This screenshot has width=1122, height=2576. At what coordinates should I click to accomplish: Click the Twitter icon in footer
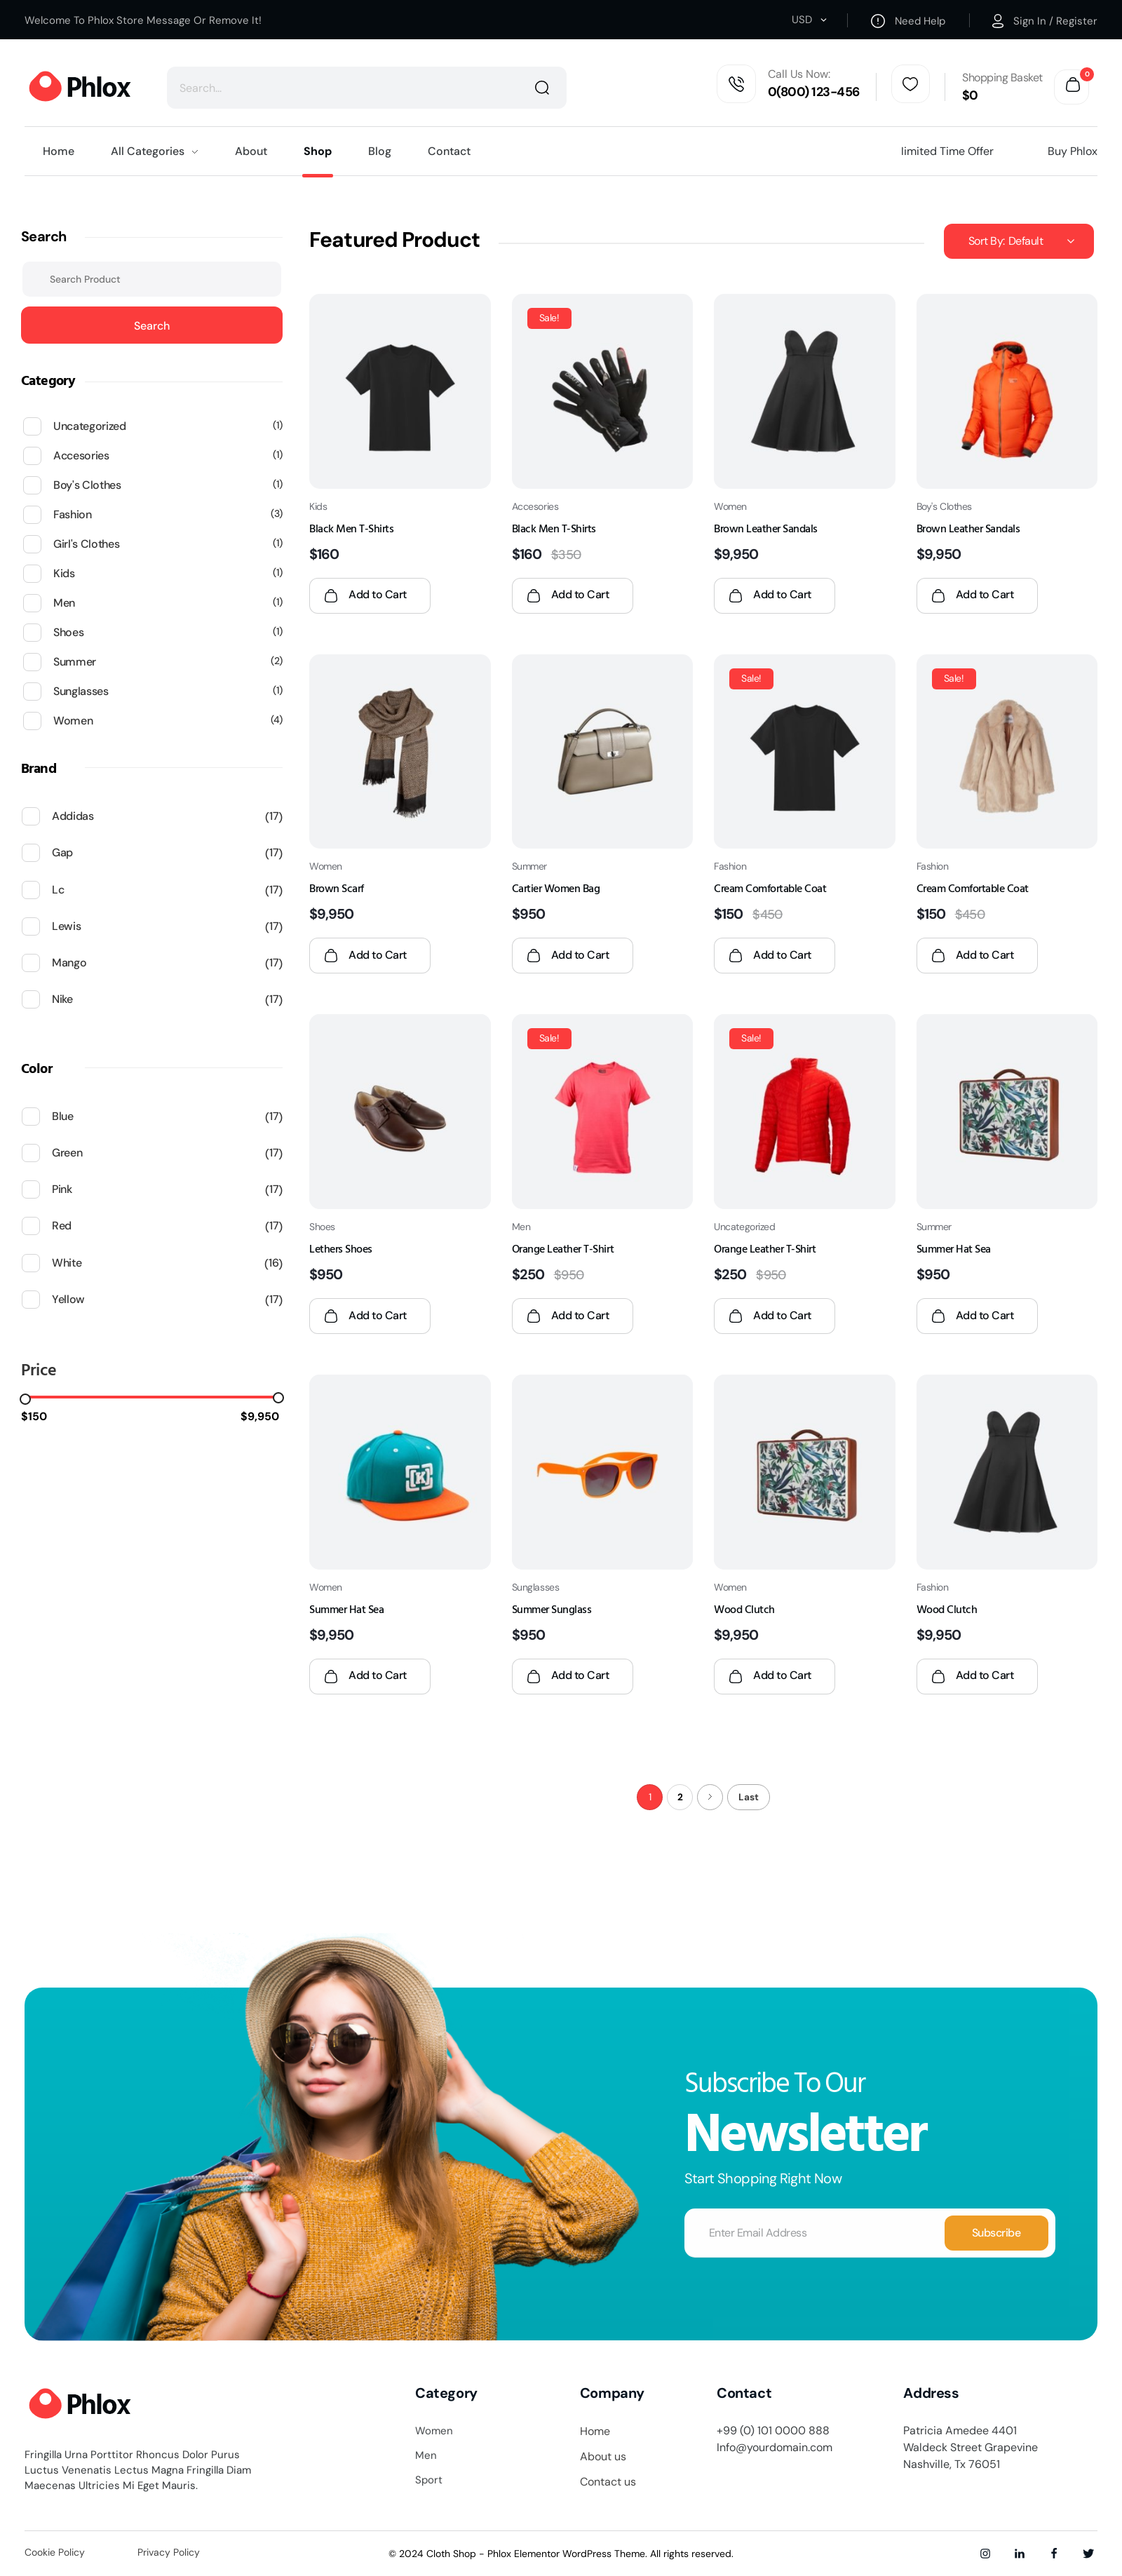pyautogui.click(x=1088, y=2553)
